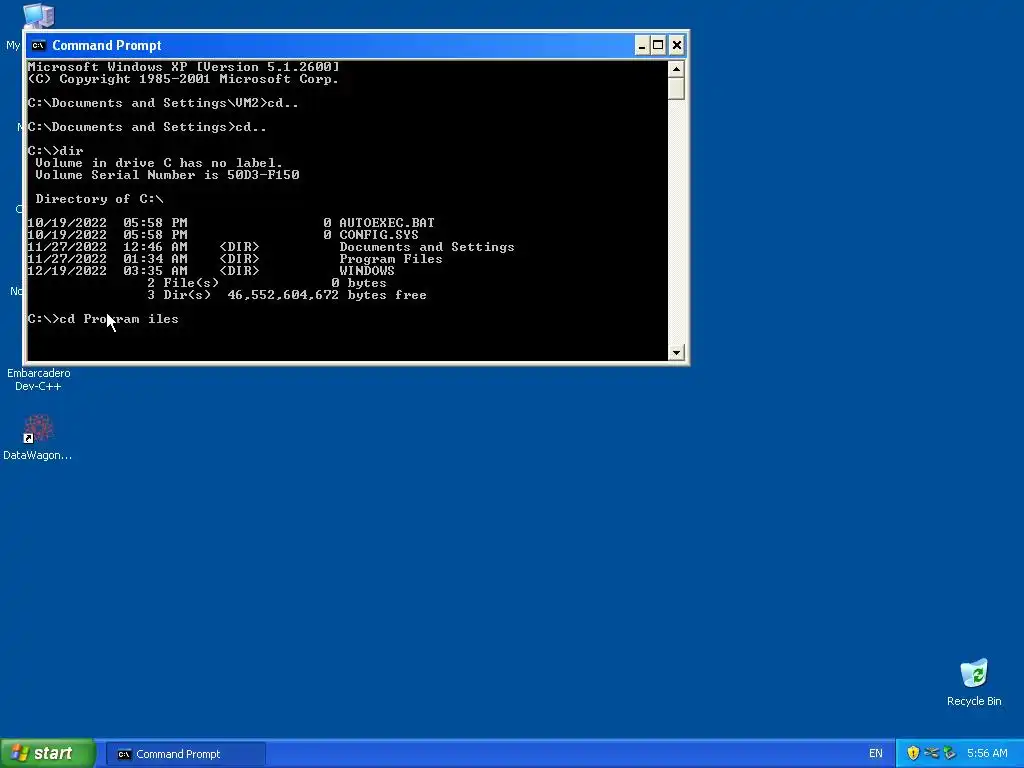Open the Start menu
This screenshot has height=768, width=1024.
48,754
